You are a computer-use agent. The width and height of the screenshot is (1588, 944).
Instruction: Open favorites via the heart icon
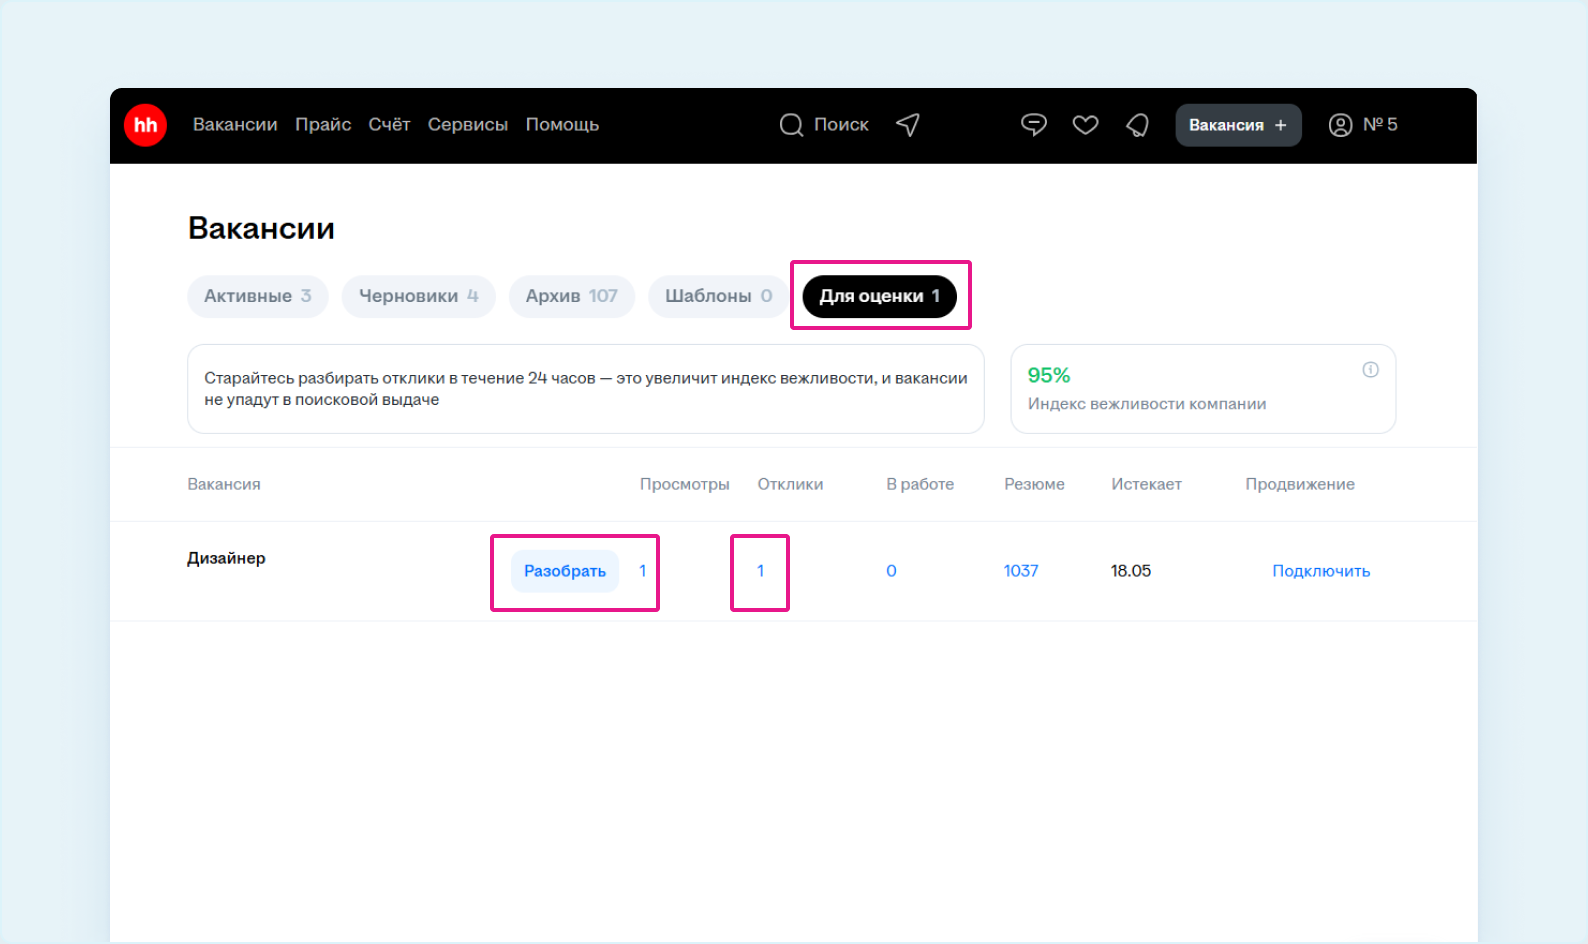click(x=1086, y=125)
